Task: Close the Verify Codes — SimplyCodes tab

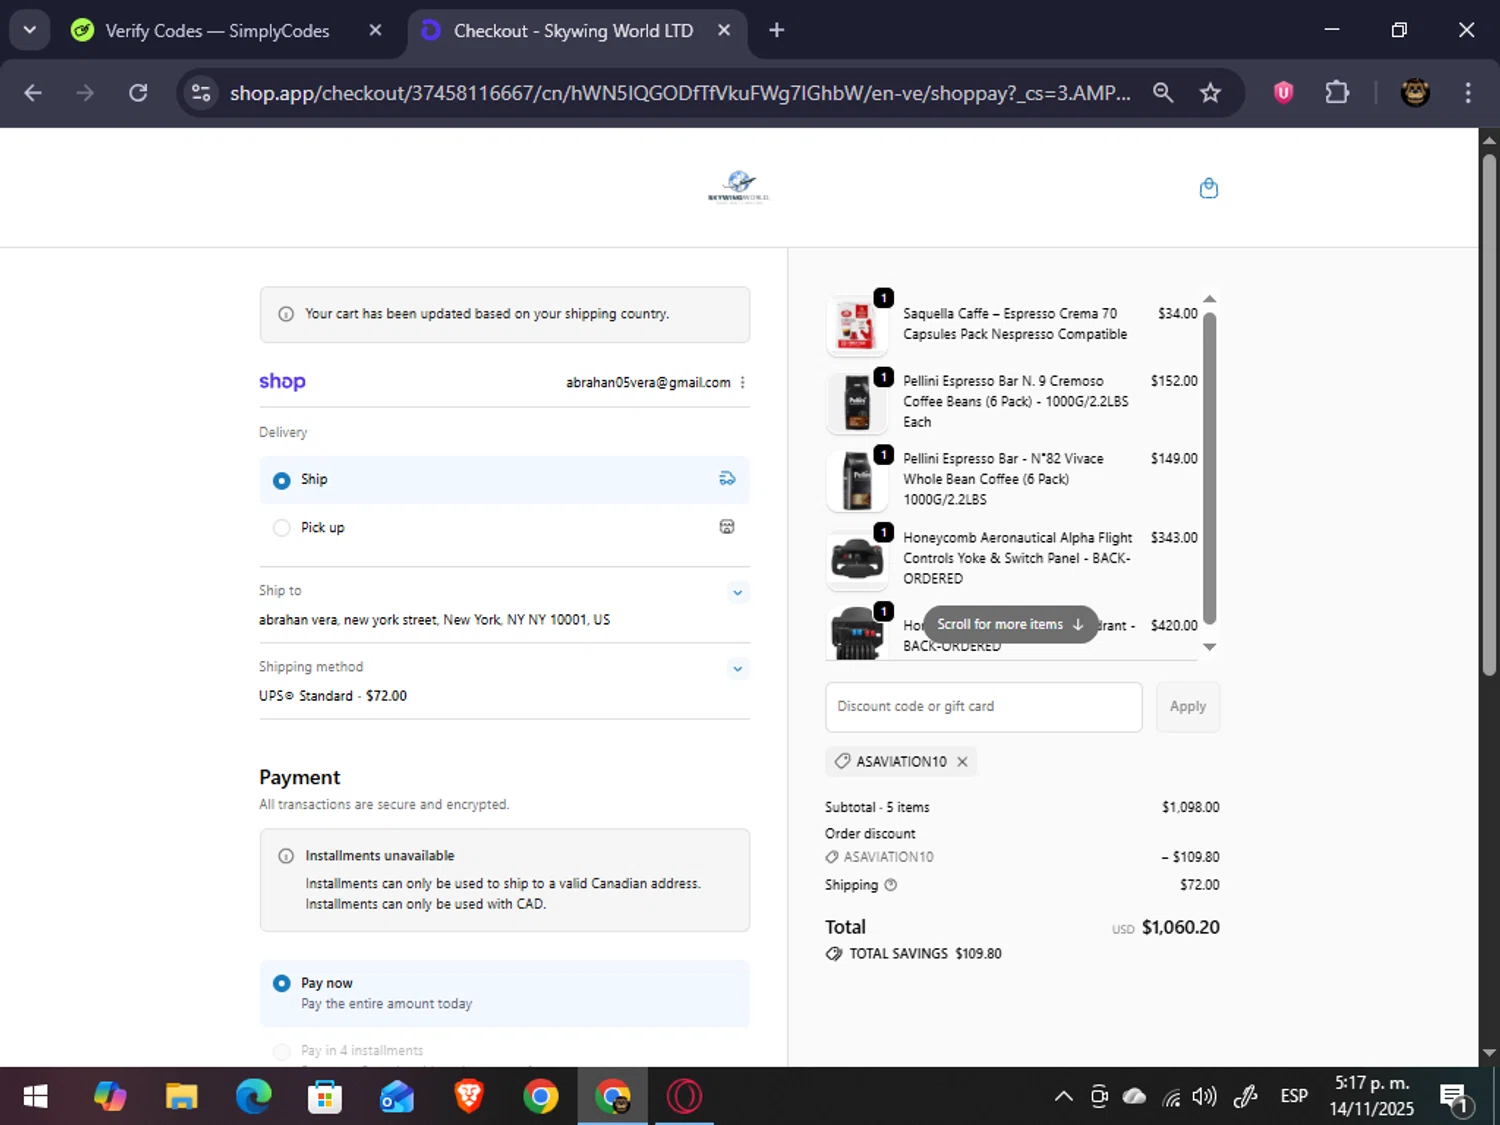Action: 375,30
